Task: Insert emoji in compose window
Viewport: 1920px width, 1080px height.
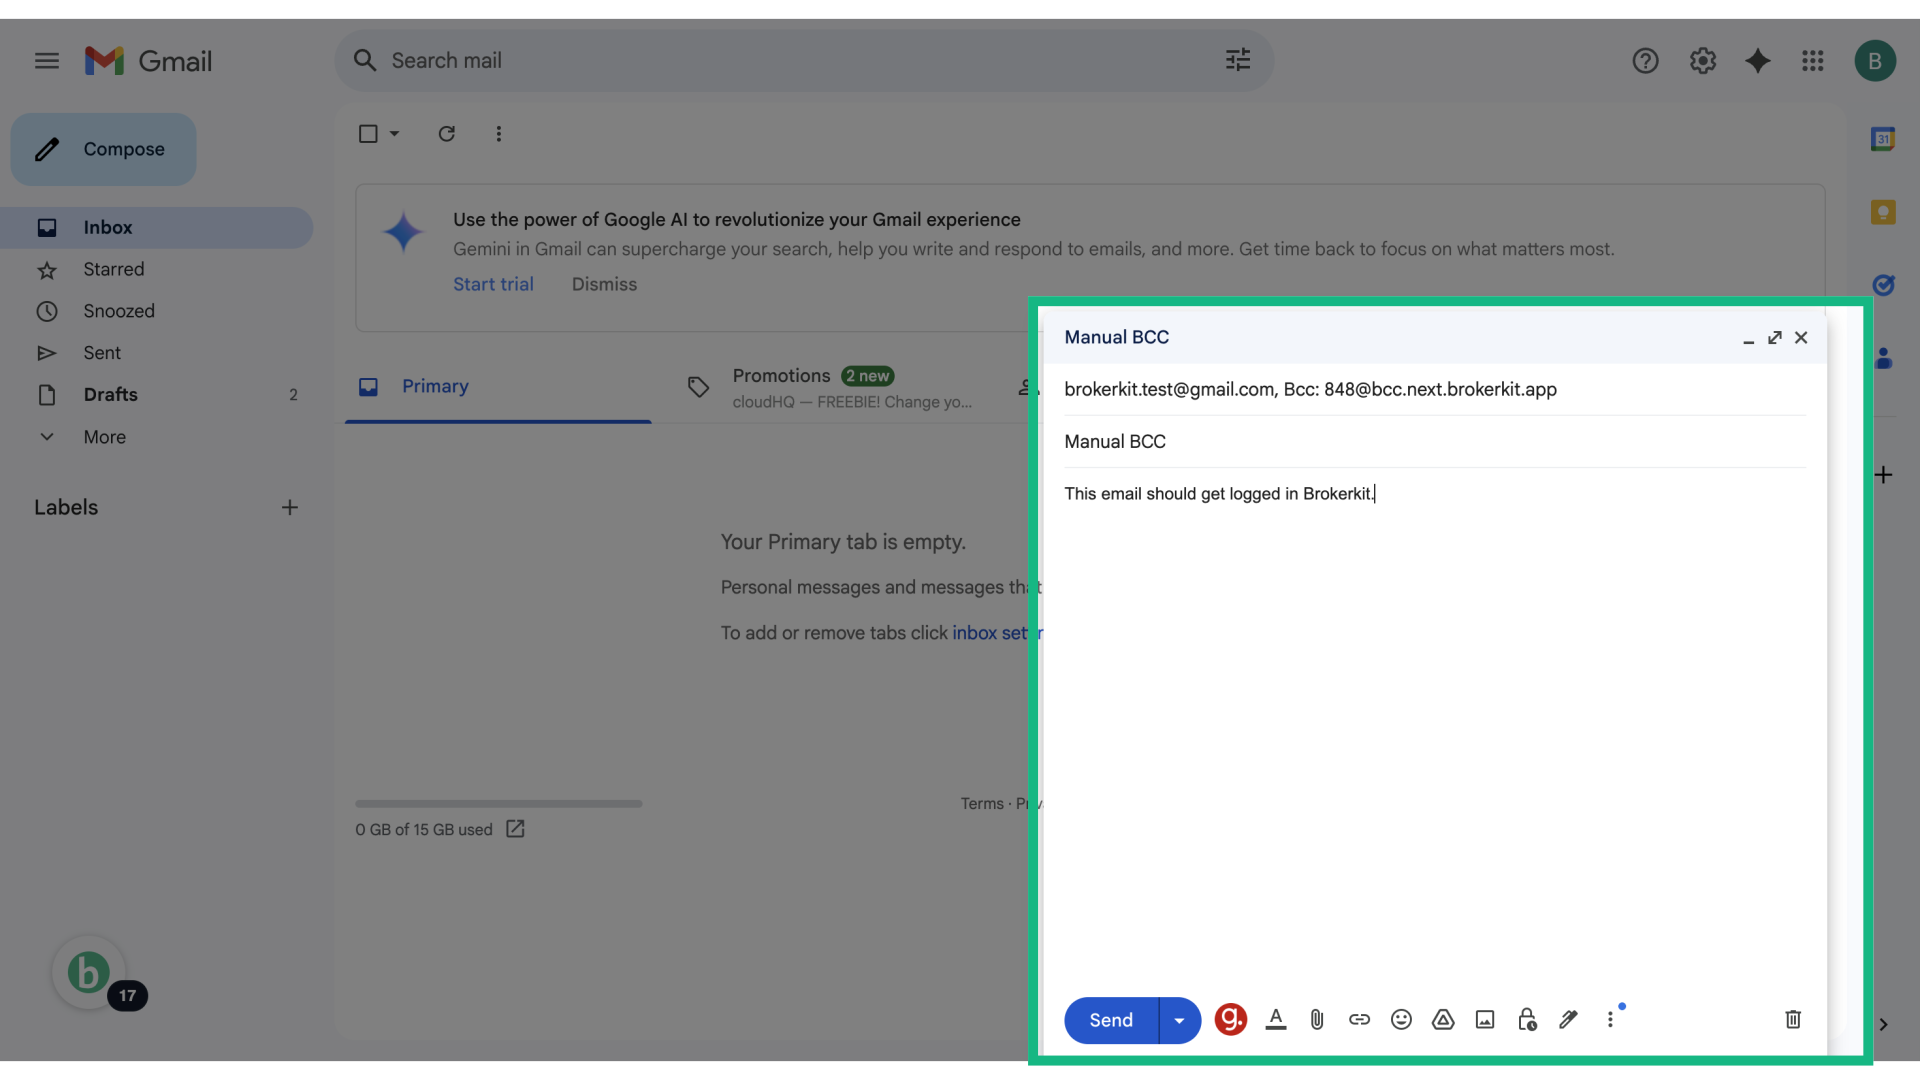Action: 1401,1019
